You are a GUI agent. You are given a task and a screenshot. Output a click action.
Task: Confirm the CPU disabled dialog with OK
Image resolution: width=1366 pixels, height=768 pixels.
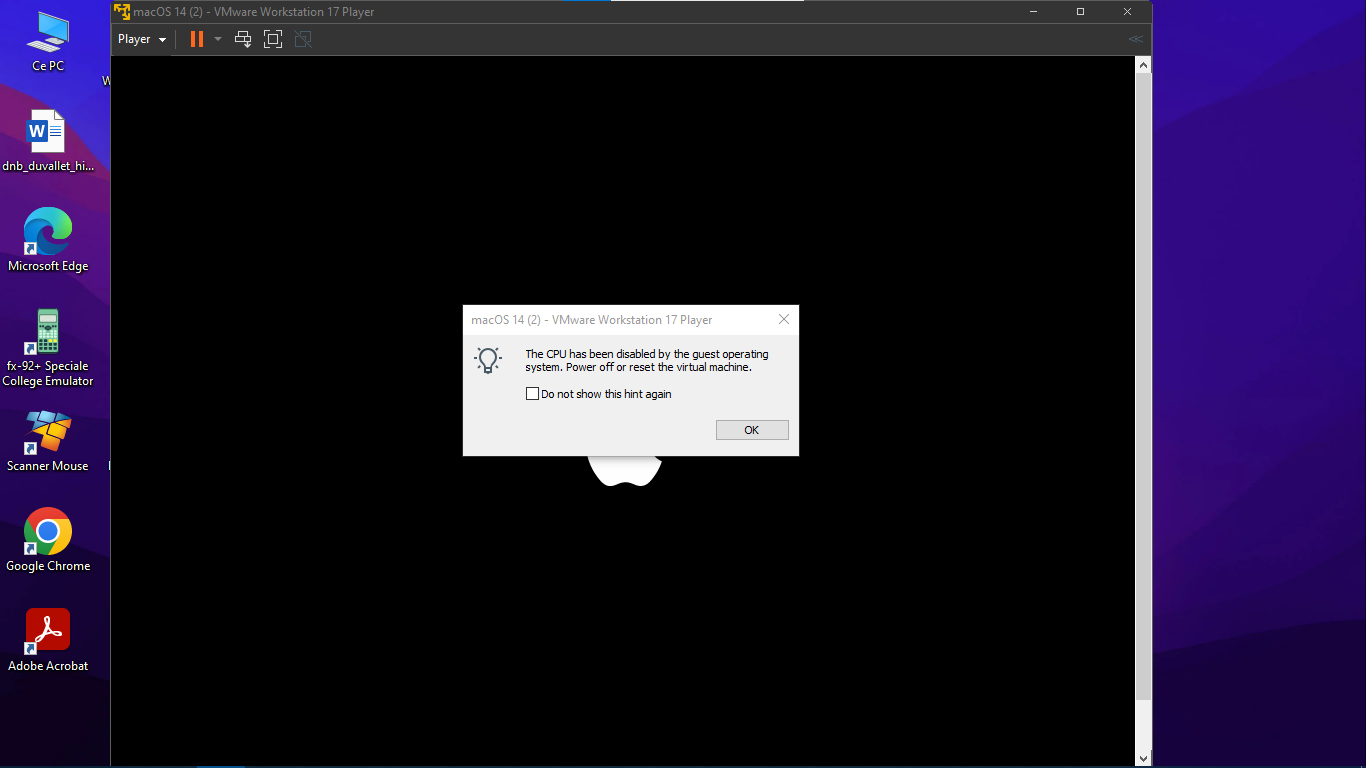point(752,430)
